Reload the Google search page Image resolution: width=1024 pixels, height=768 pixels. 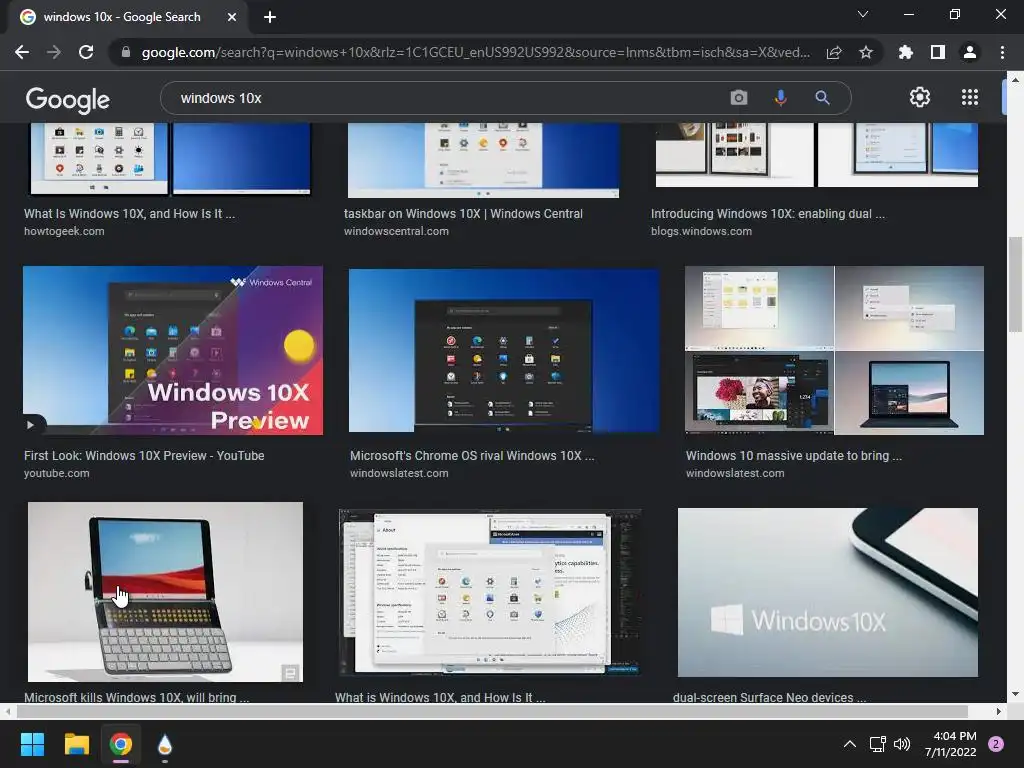pos(86,52)
